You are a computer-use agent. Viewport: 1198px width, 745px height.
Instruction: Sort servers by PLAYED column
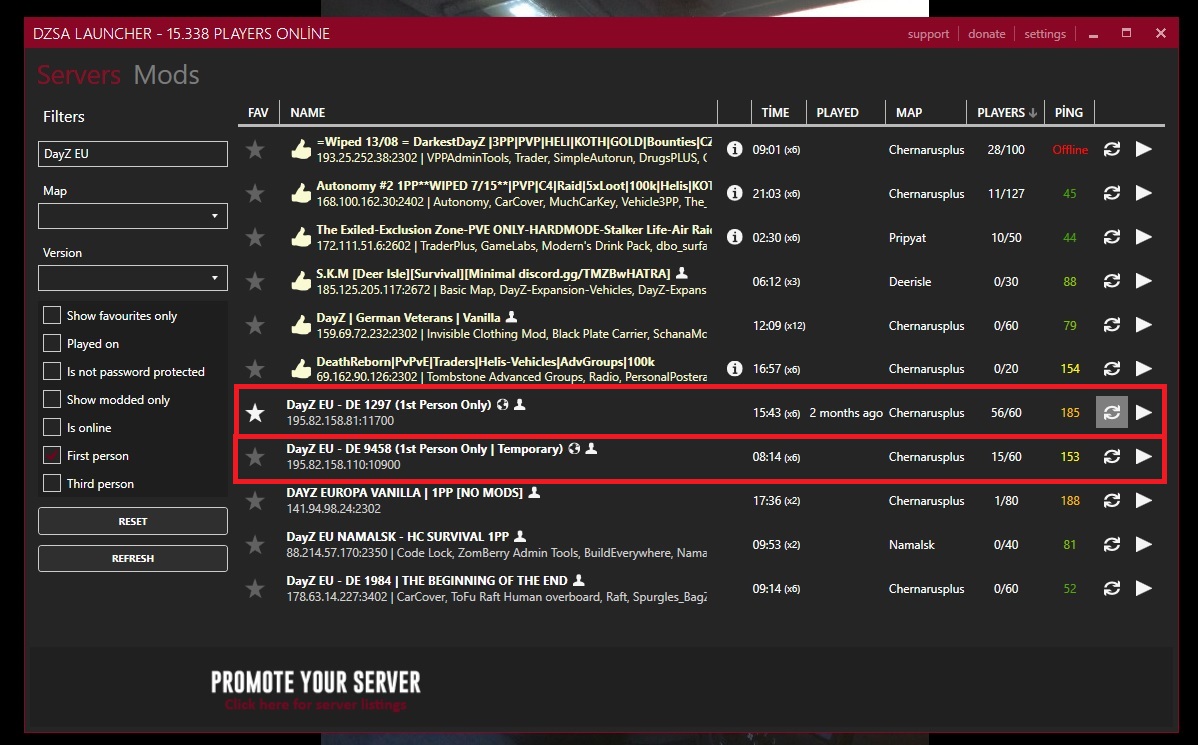(x=837, y=112)
